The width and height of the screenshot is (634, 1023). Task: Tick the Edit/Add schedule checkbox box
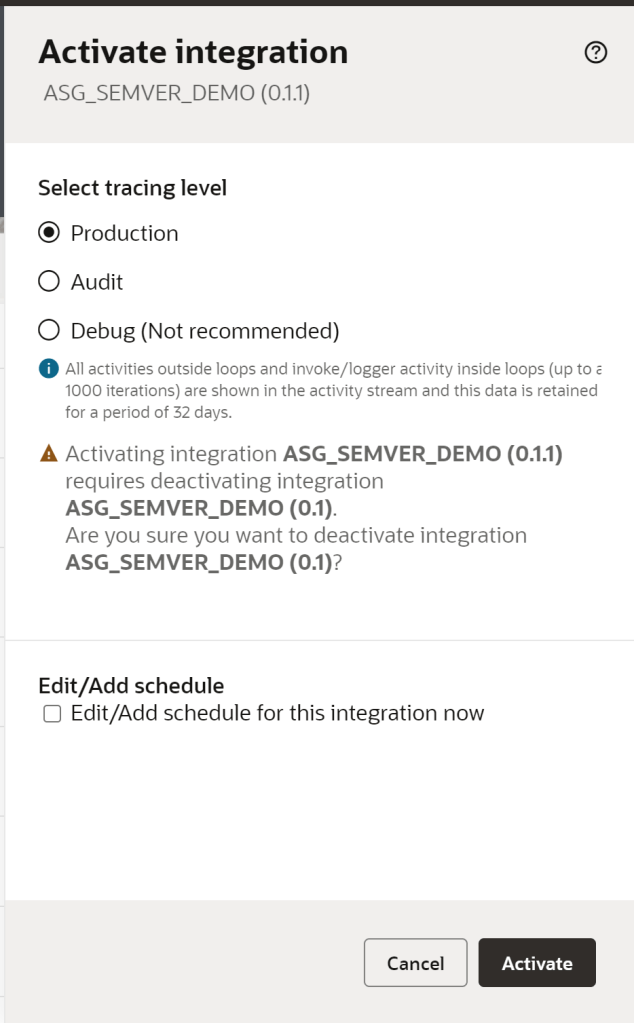[x=52, y=714]
